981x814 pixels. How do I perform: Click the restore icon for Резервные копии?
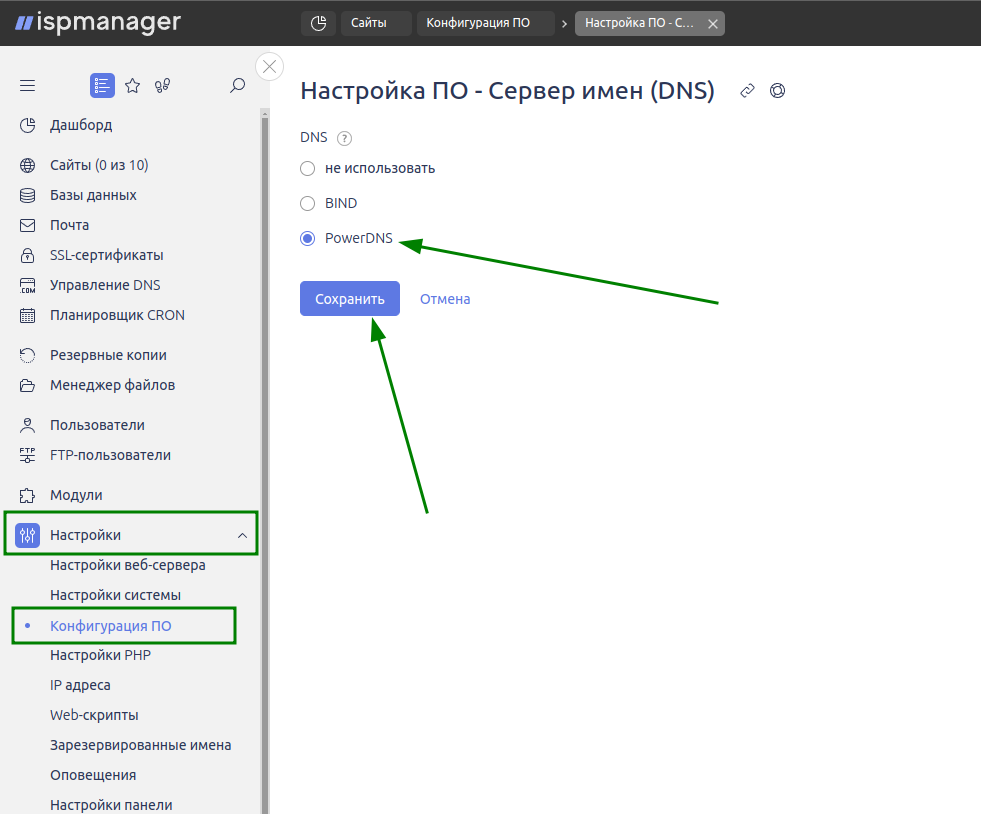click(x=28, y=355)
